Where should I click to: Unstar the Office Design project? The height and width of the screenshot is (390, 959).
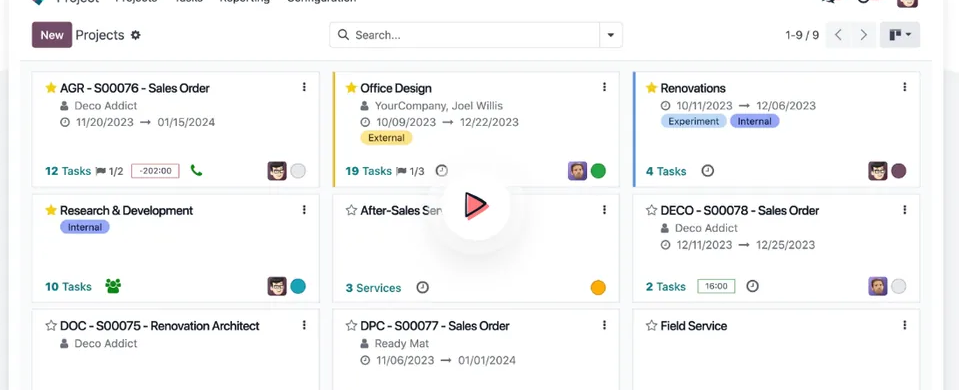click(351, 88)
